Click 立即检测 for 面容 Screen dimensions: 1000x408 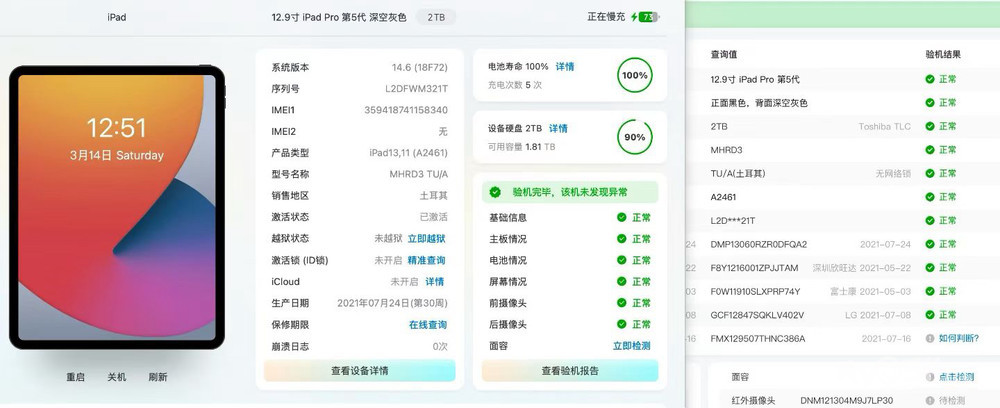click(x=632, y=346)
